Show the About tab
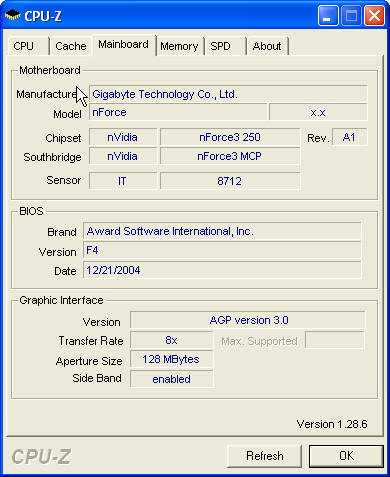Image resolution: width=390 pixels, height=477 pixels. [267, 46]
